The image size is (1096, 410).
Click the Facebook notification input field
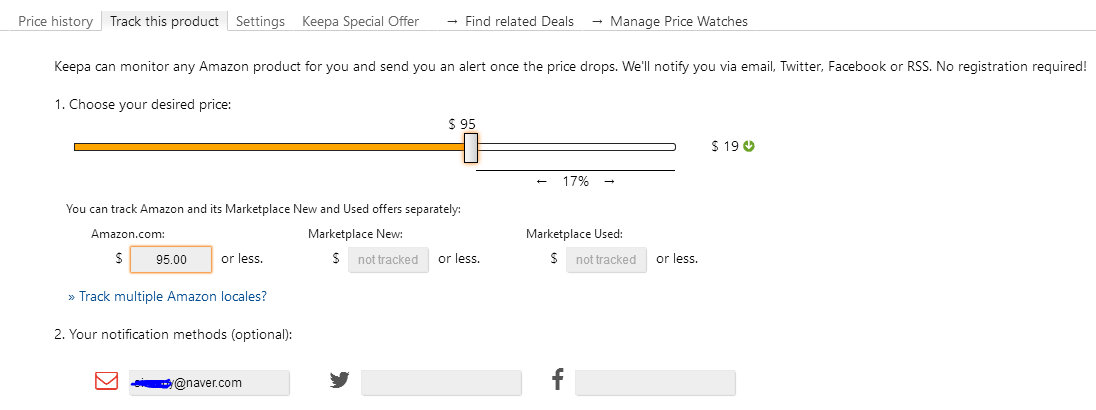coord(655,383)
